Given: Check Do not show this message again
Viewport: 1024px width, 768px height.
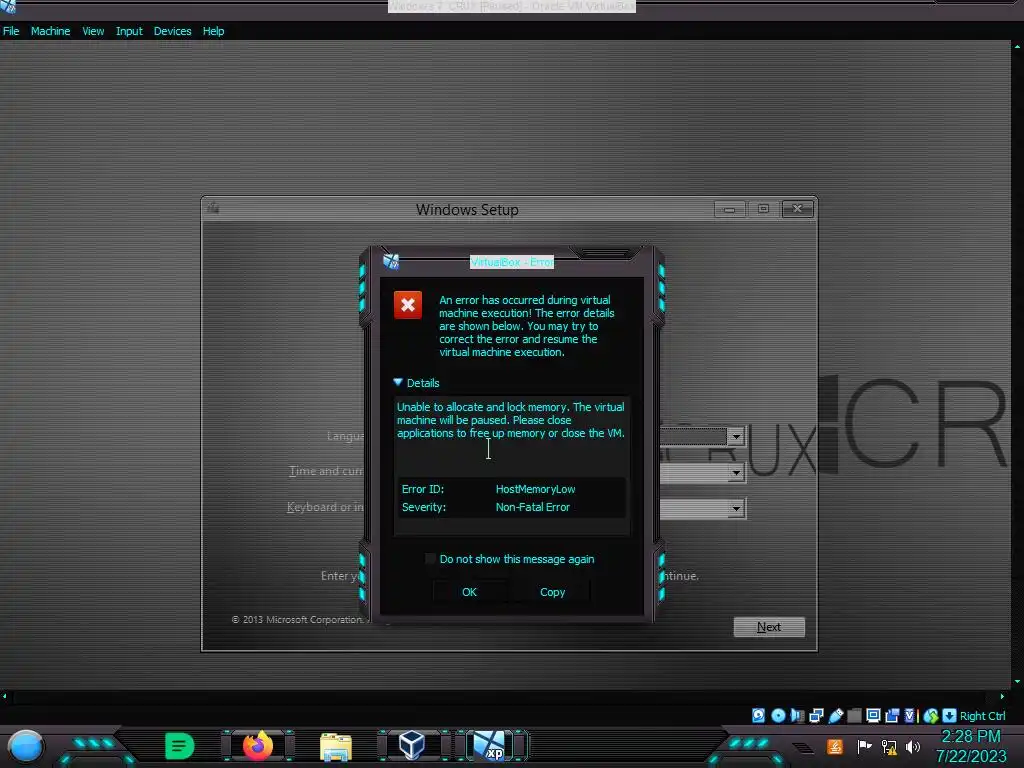Looking at the screenshot, I should 430,558.
